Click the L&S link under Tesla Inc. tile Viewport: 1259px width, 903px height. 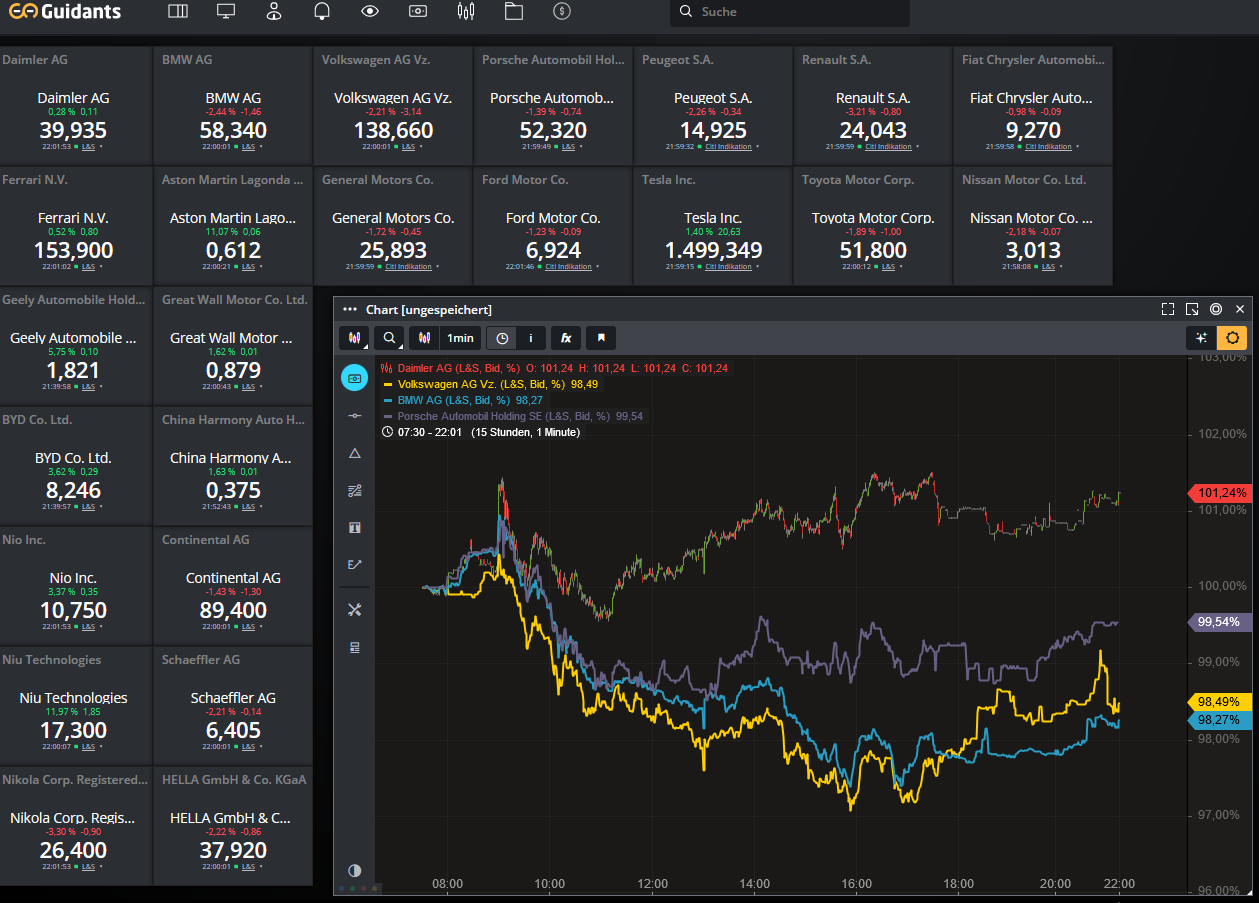pos(729,267)
